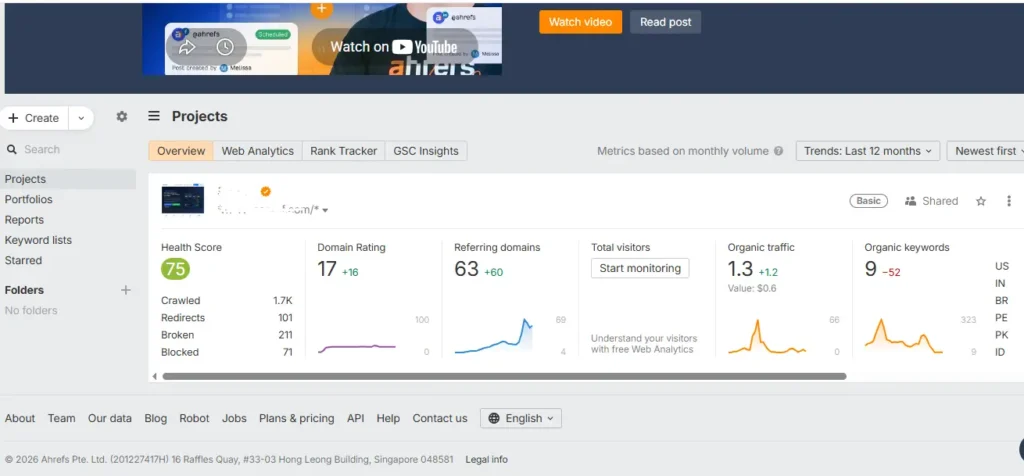This screenshot has height=476, width=1024.
Task: Click the Read post button
Action: coord(665,22)
